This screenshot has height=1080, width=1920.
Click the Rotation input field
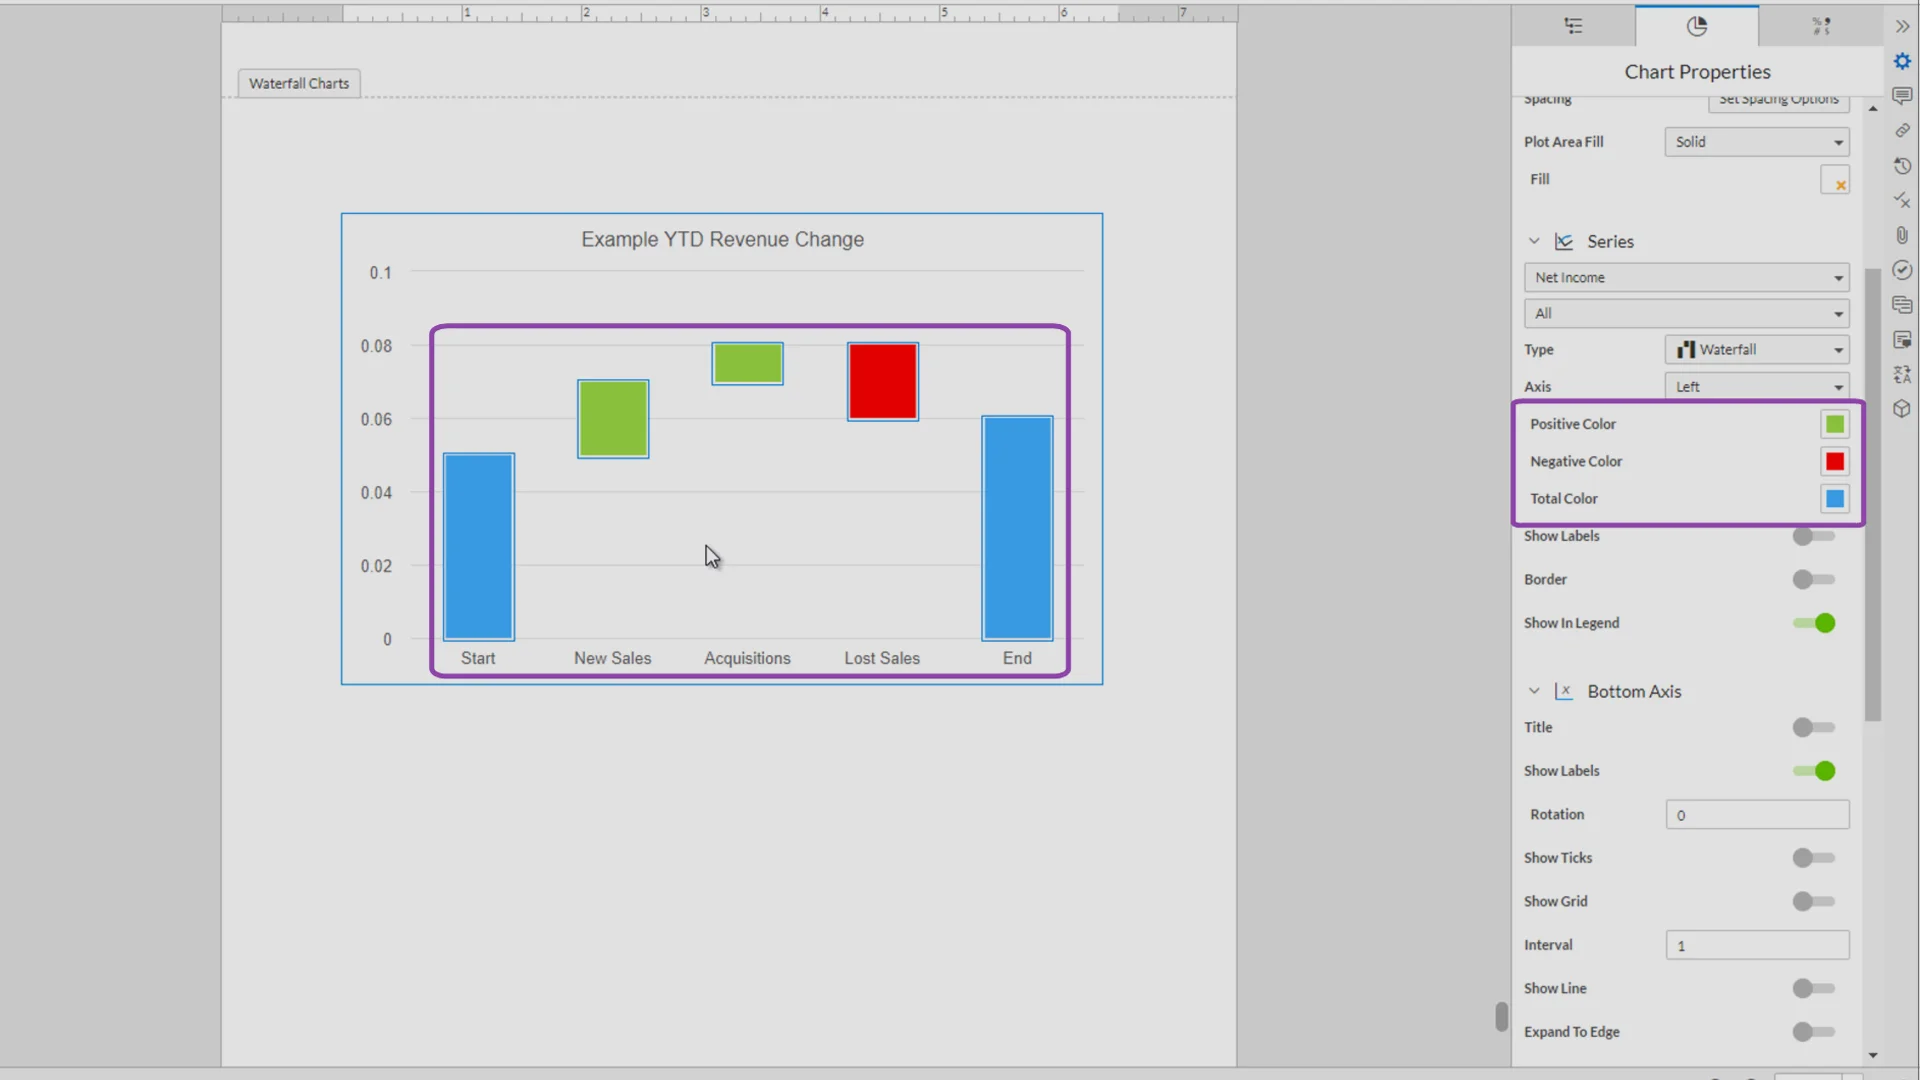click(1757, 814)
